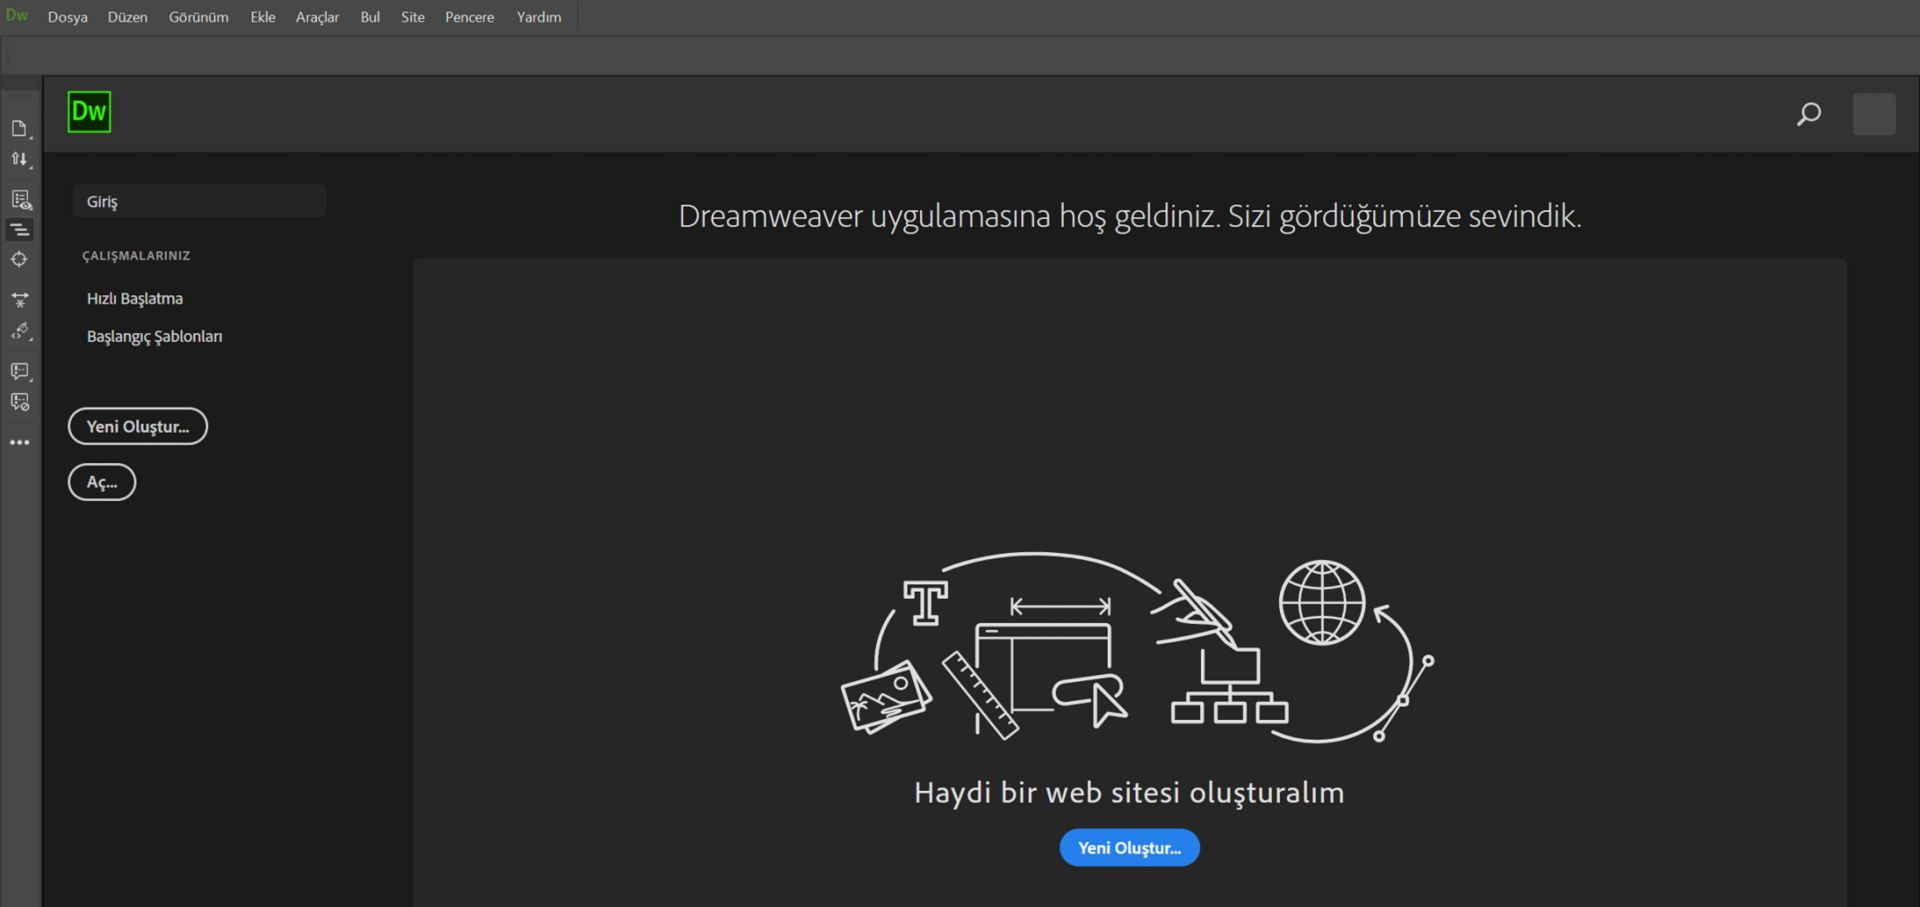Toggle Visual Media Queries bar icon

pos(20,300)
